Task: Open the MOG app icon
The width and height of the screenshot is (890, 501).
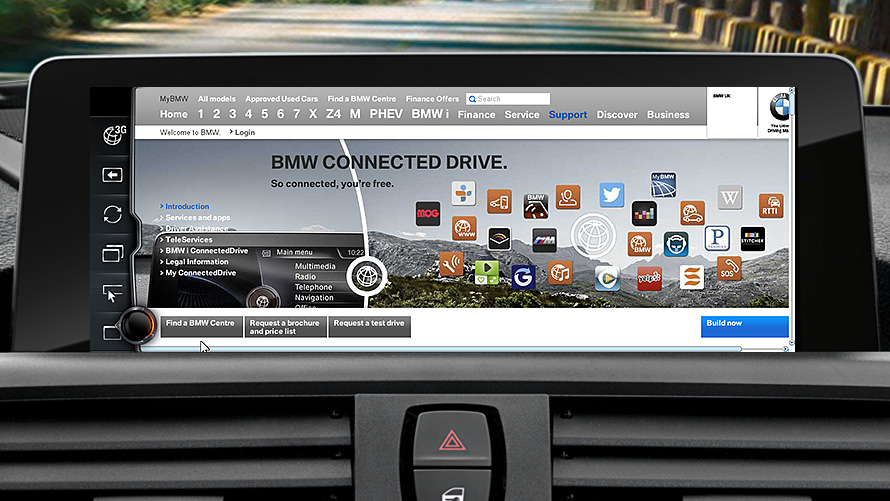Action: [428, 214]
